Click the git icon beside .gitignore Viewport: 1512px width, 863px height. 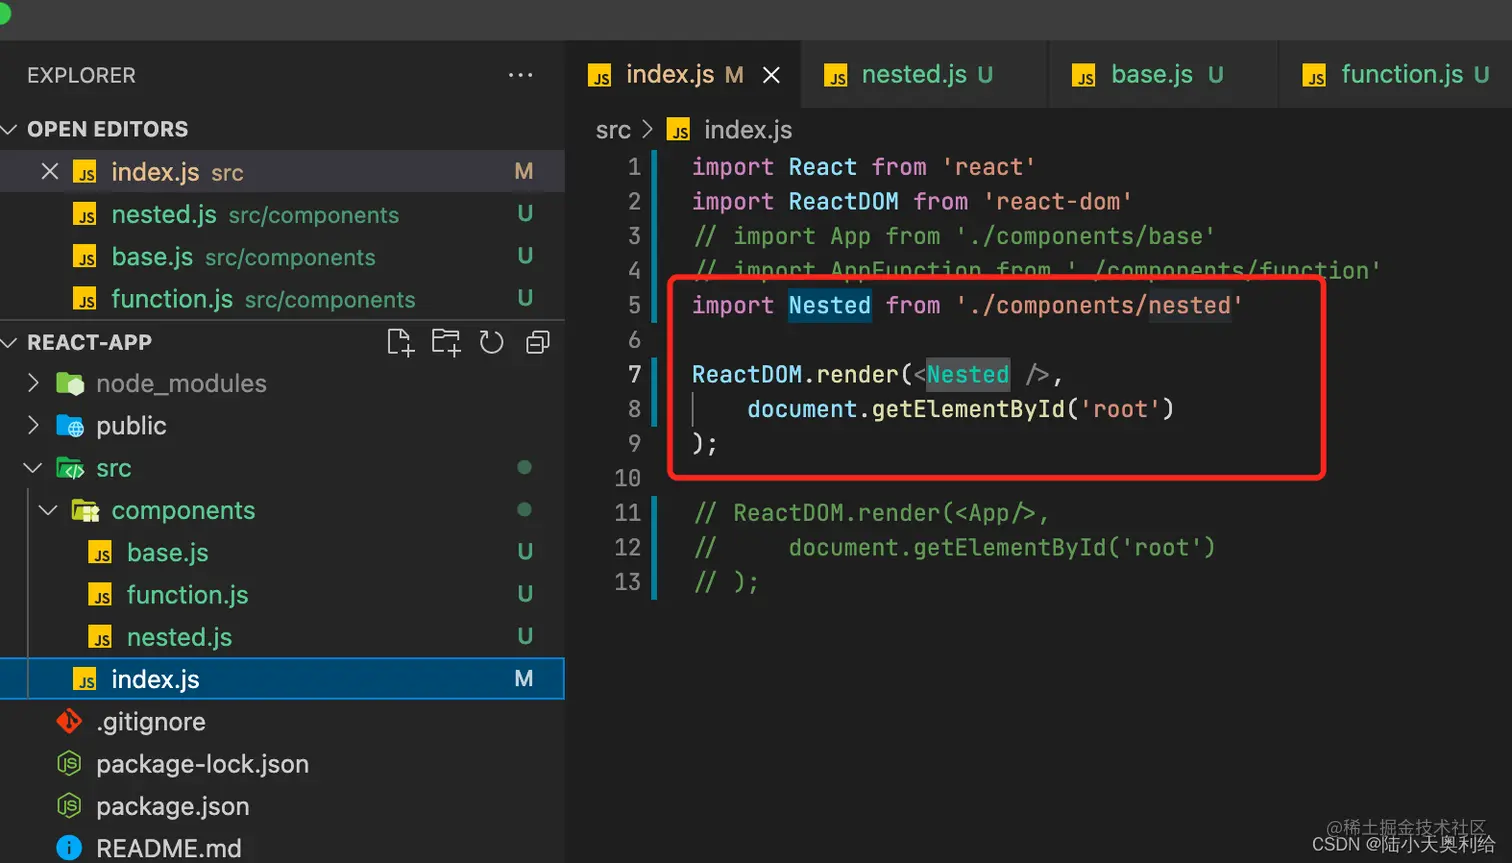pyautogui.click(x=69, y=721)
